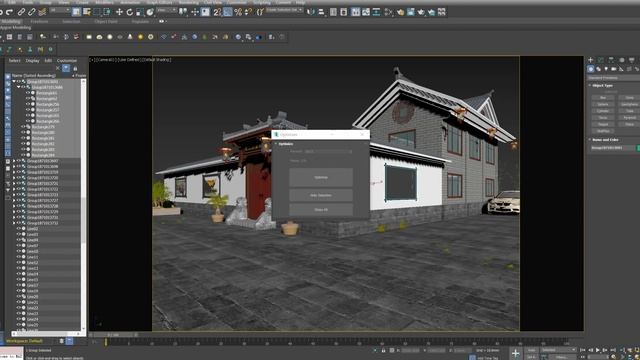Click the Scene Explorer vertical scrollbar

point(84,204)
